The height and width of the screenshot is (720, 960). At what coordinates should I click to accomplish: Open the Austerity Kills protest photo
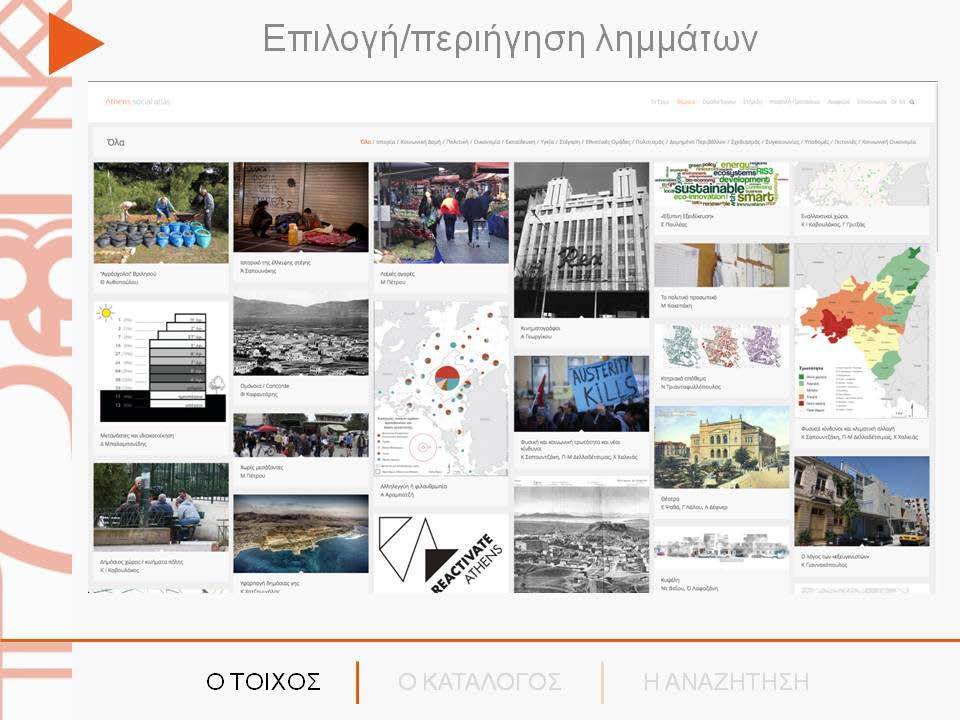tap(582, 394)
